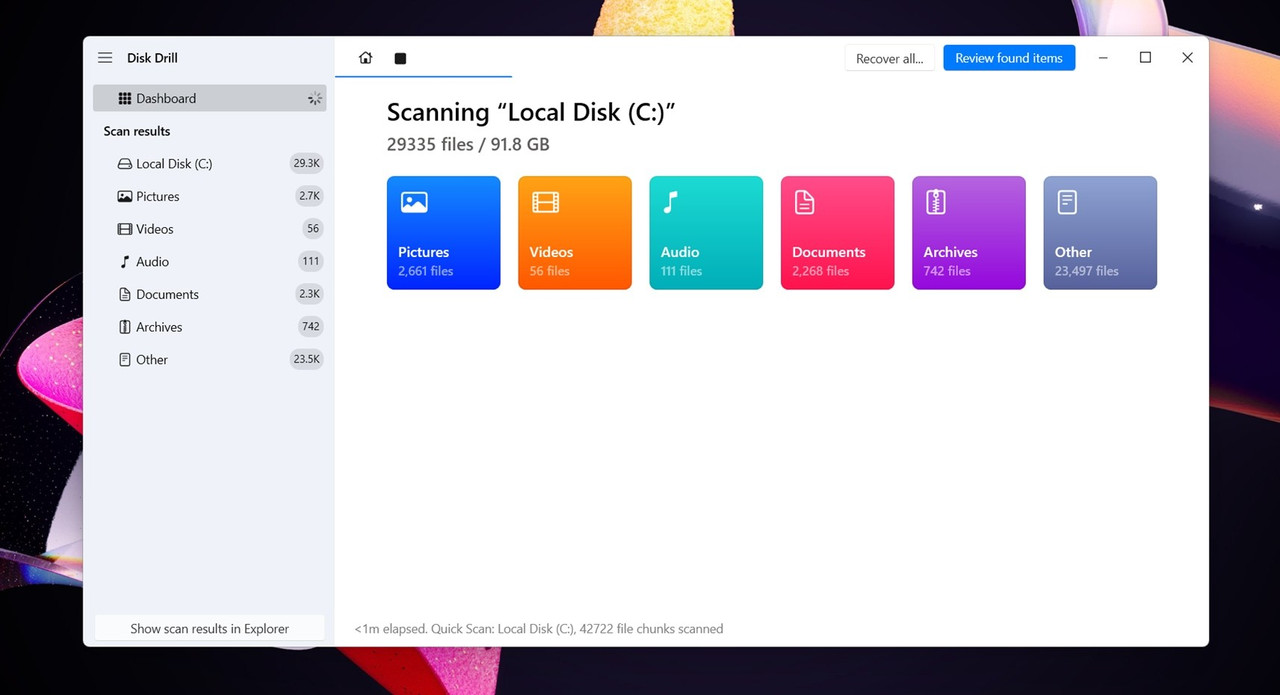This screenshot has width=1280, height=695.
Task: Open Archives in the sidebar
Action: 209,327
